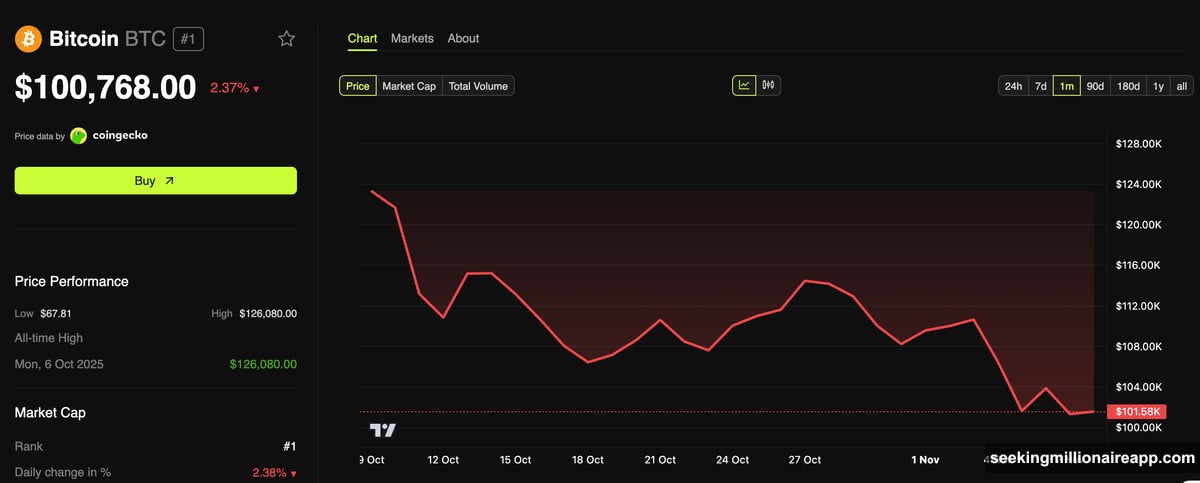The height and width of the screenshot is (483, 1200).
Task: Set chart range to 24h
Action: click(x=1013, y=86)
